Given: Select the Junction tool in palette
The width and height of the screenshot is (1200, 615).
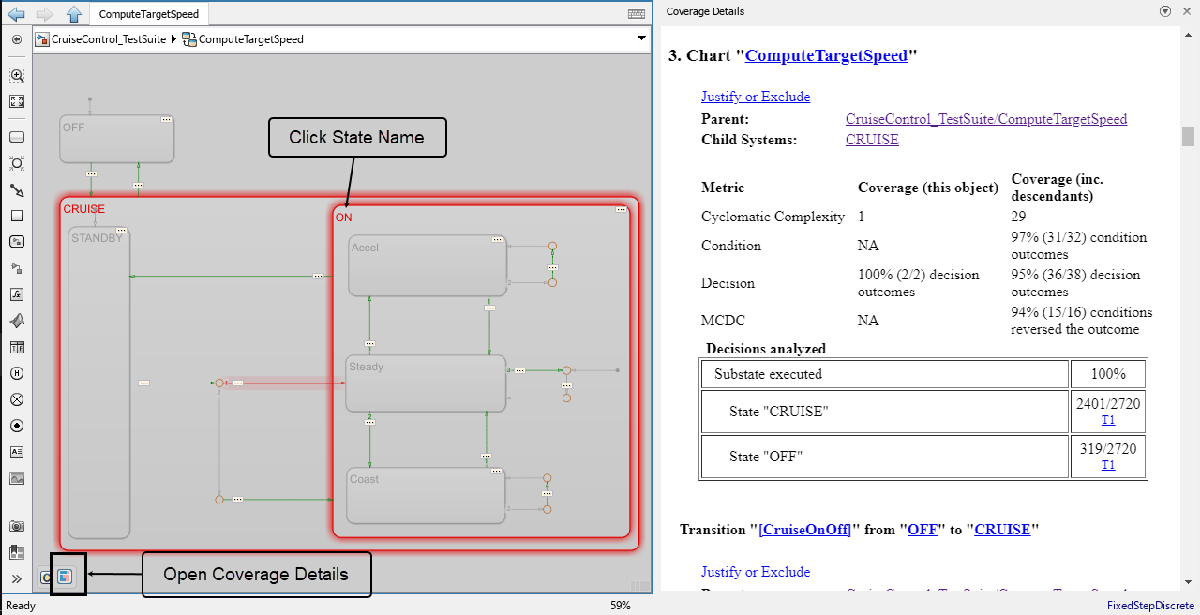Looking at the screenshot, I should pyautogui.click(x=17, y=163).
